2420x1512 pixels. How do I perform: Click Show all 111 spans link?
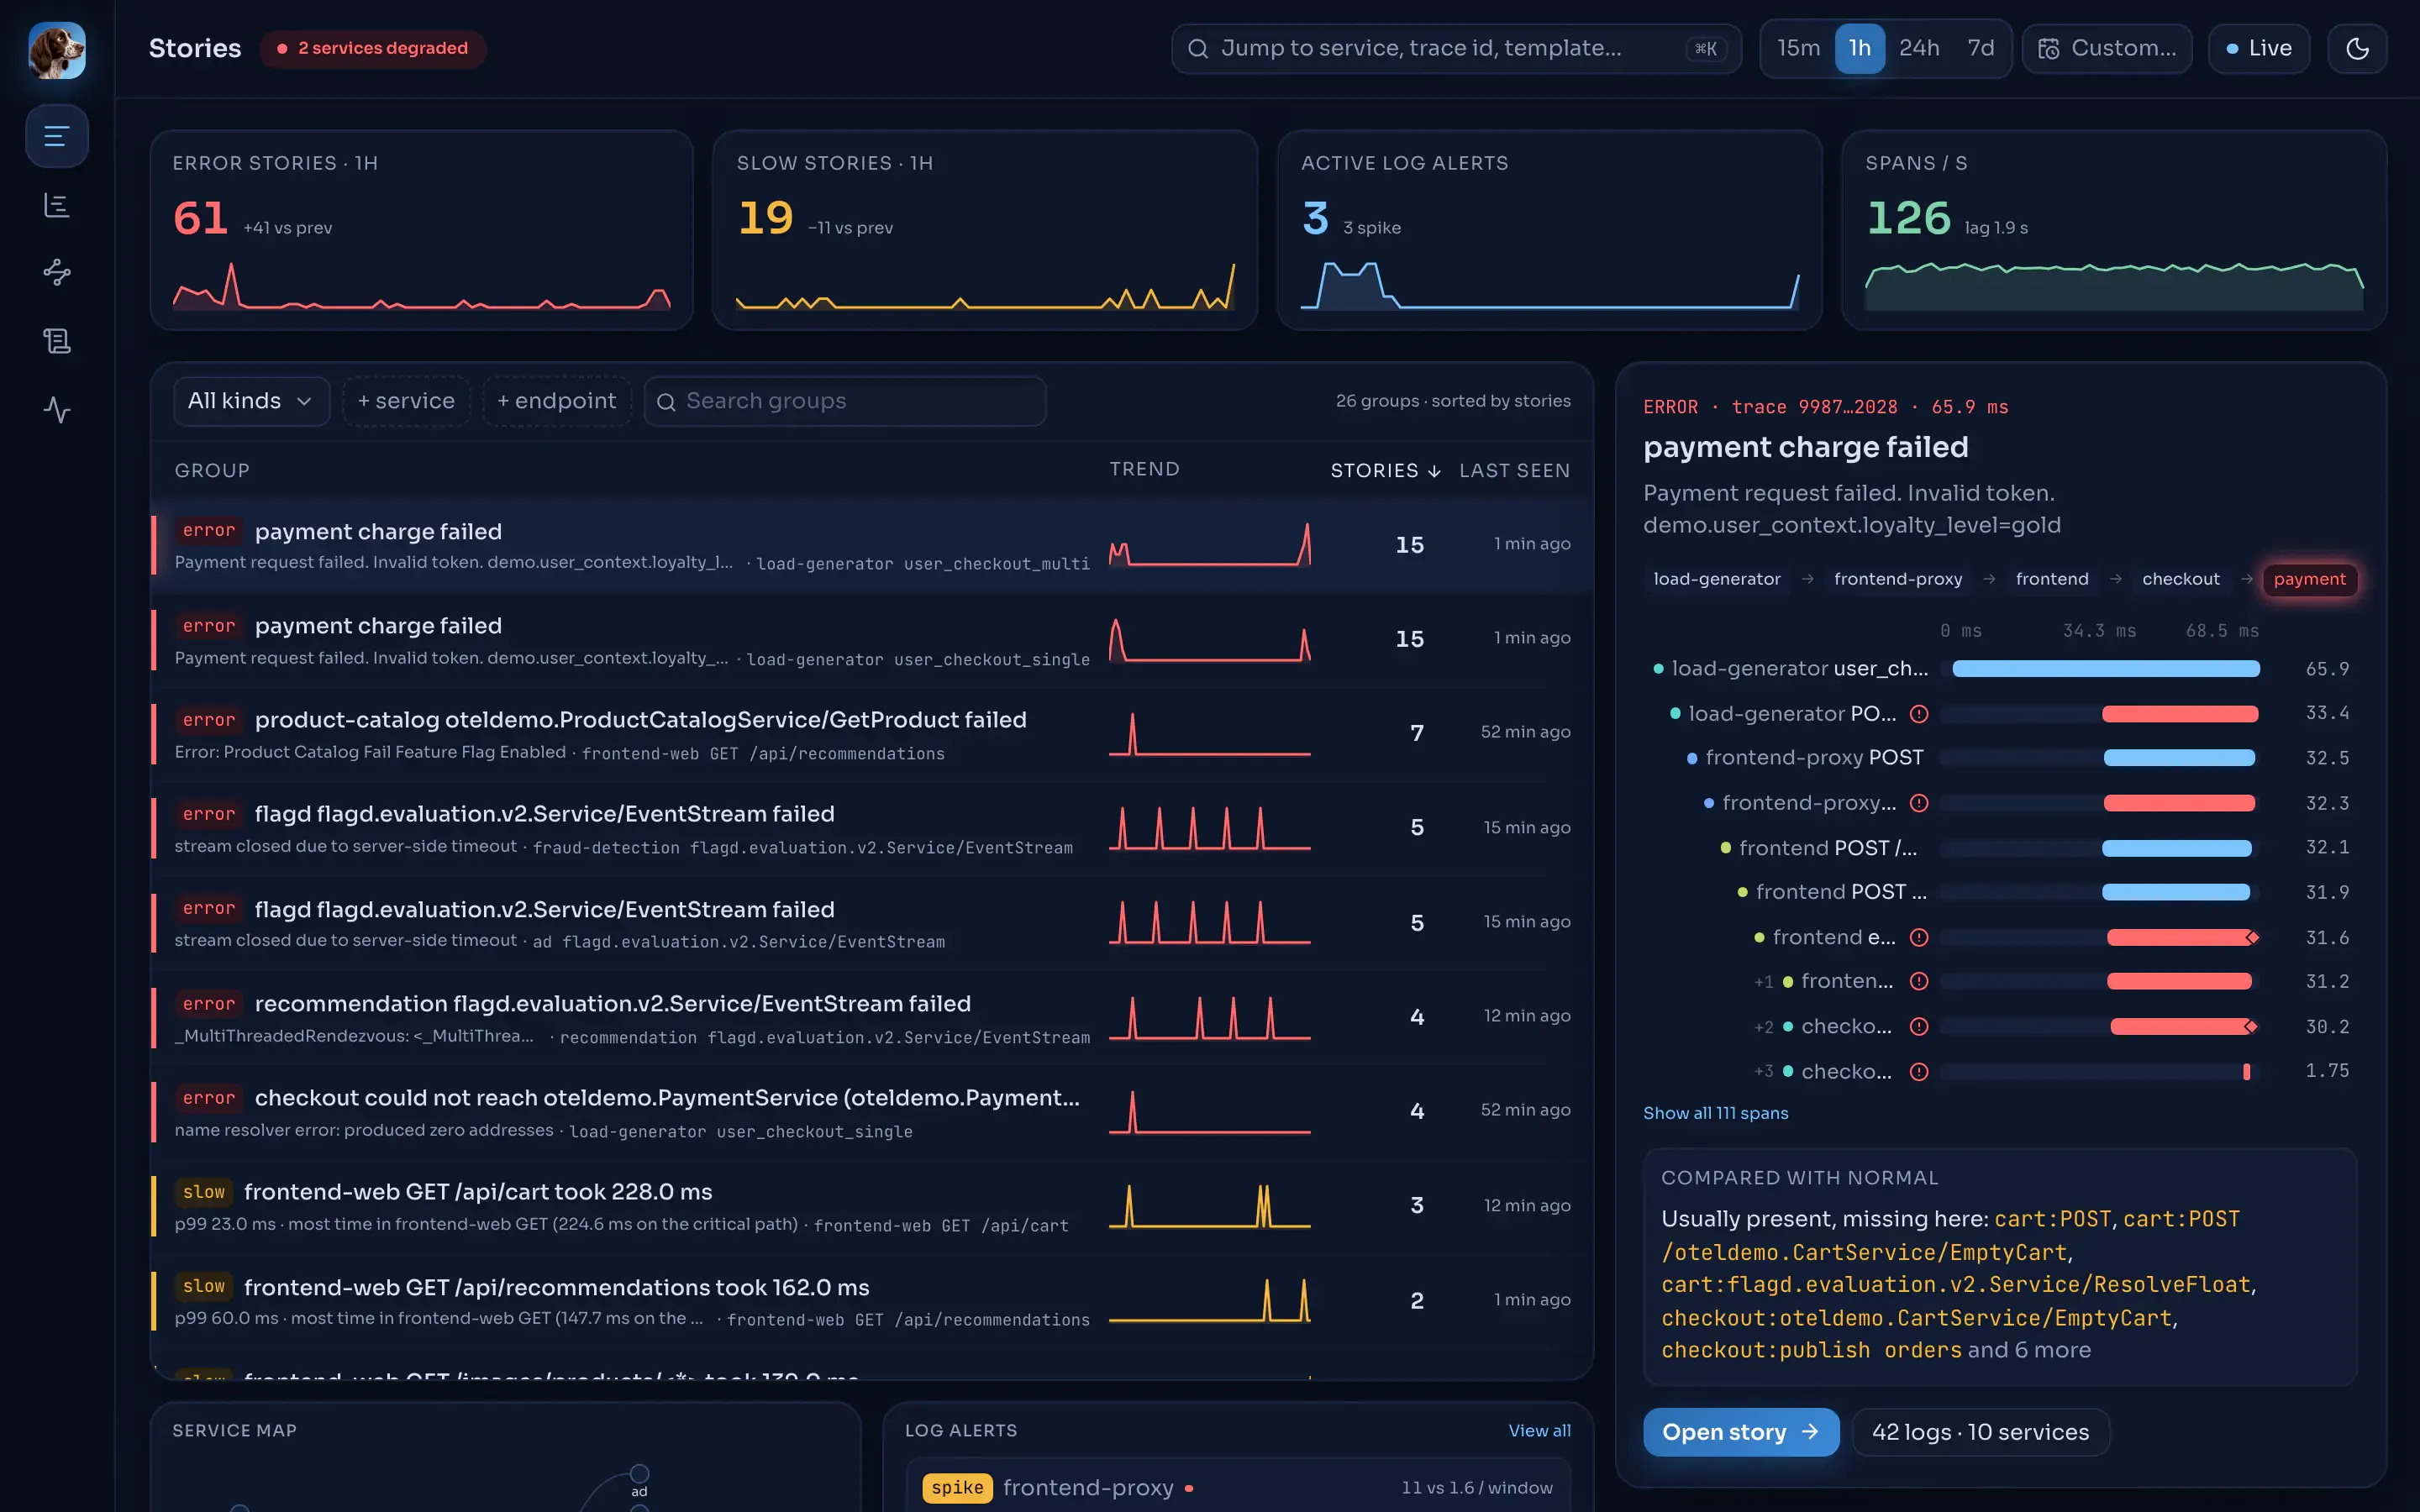(1715, 1113)
